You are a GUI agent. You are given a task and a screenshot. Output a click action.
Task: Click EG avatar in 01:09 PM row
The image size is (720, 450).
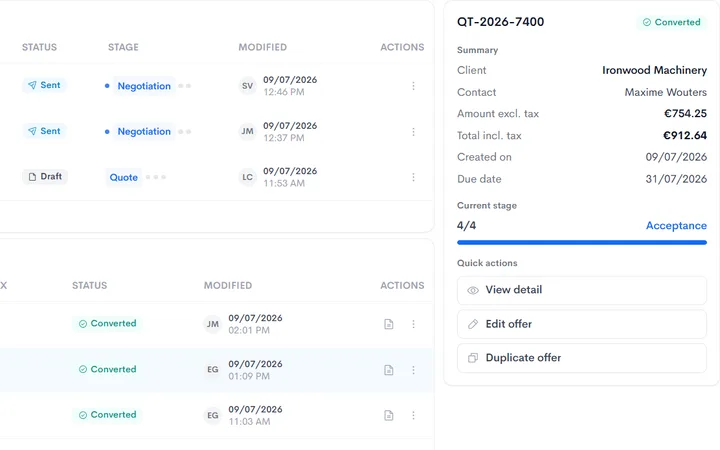(213, 370)
